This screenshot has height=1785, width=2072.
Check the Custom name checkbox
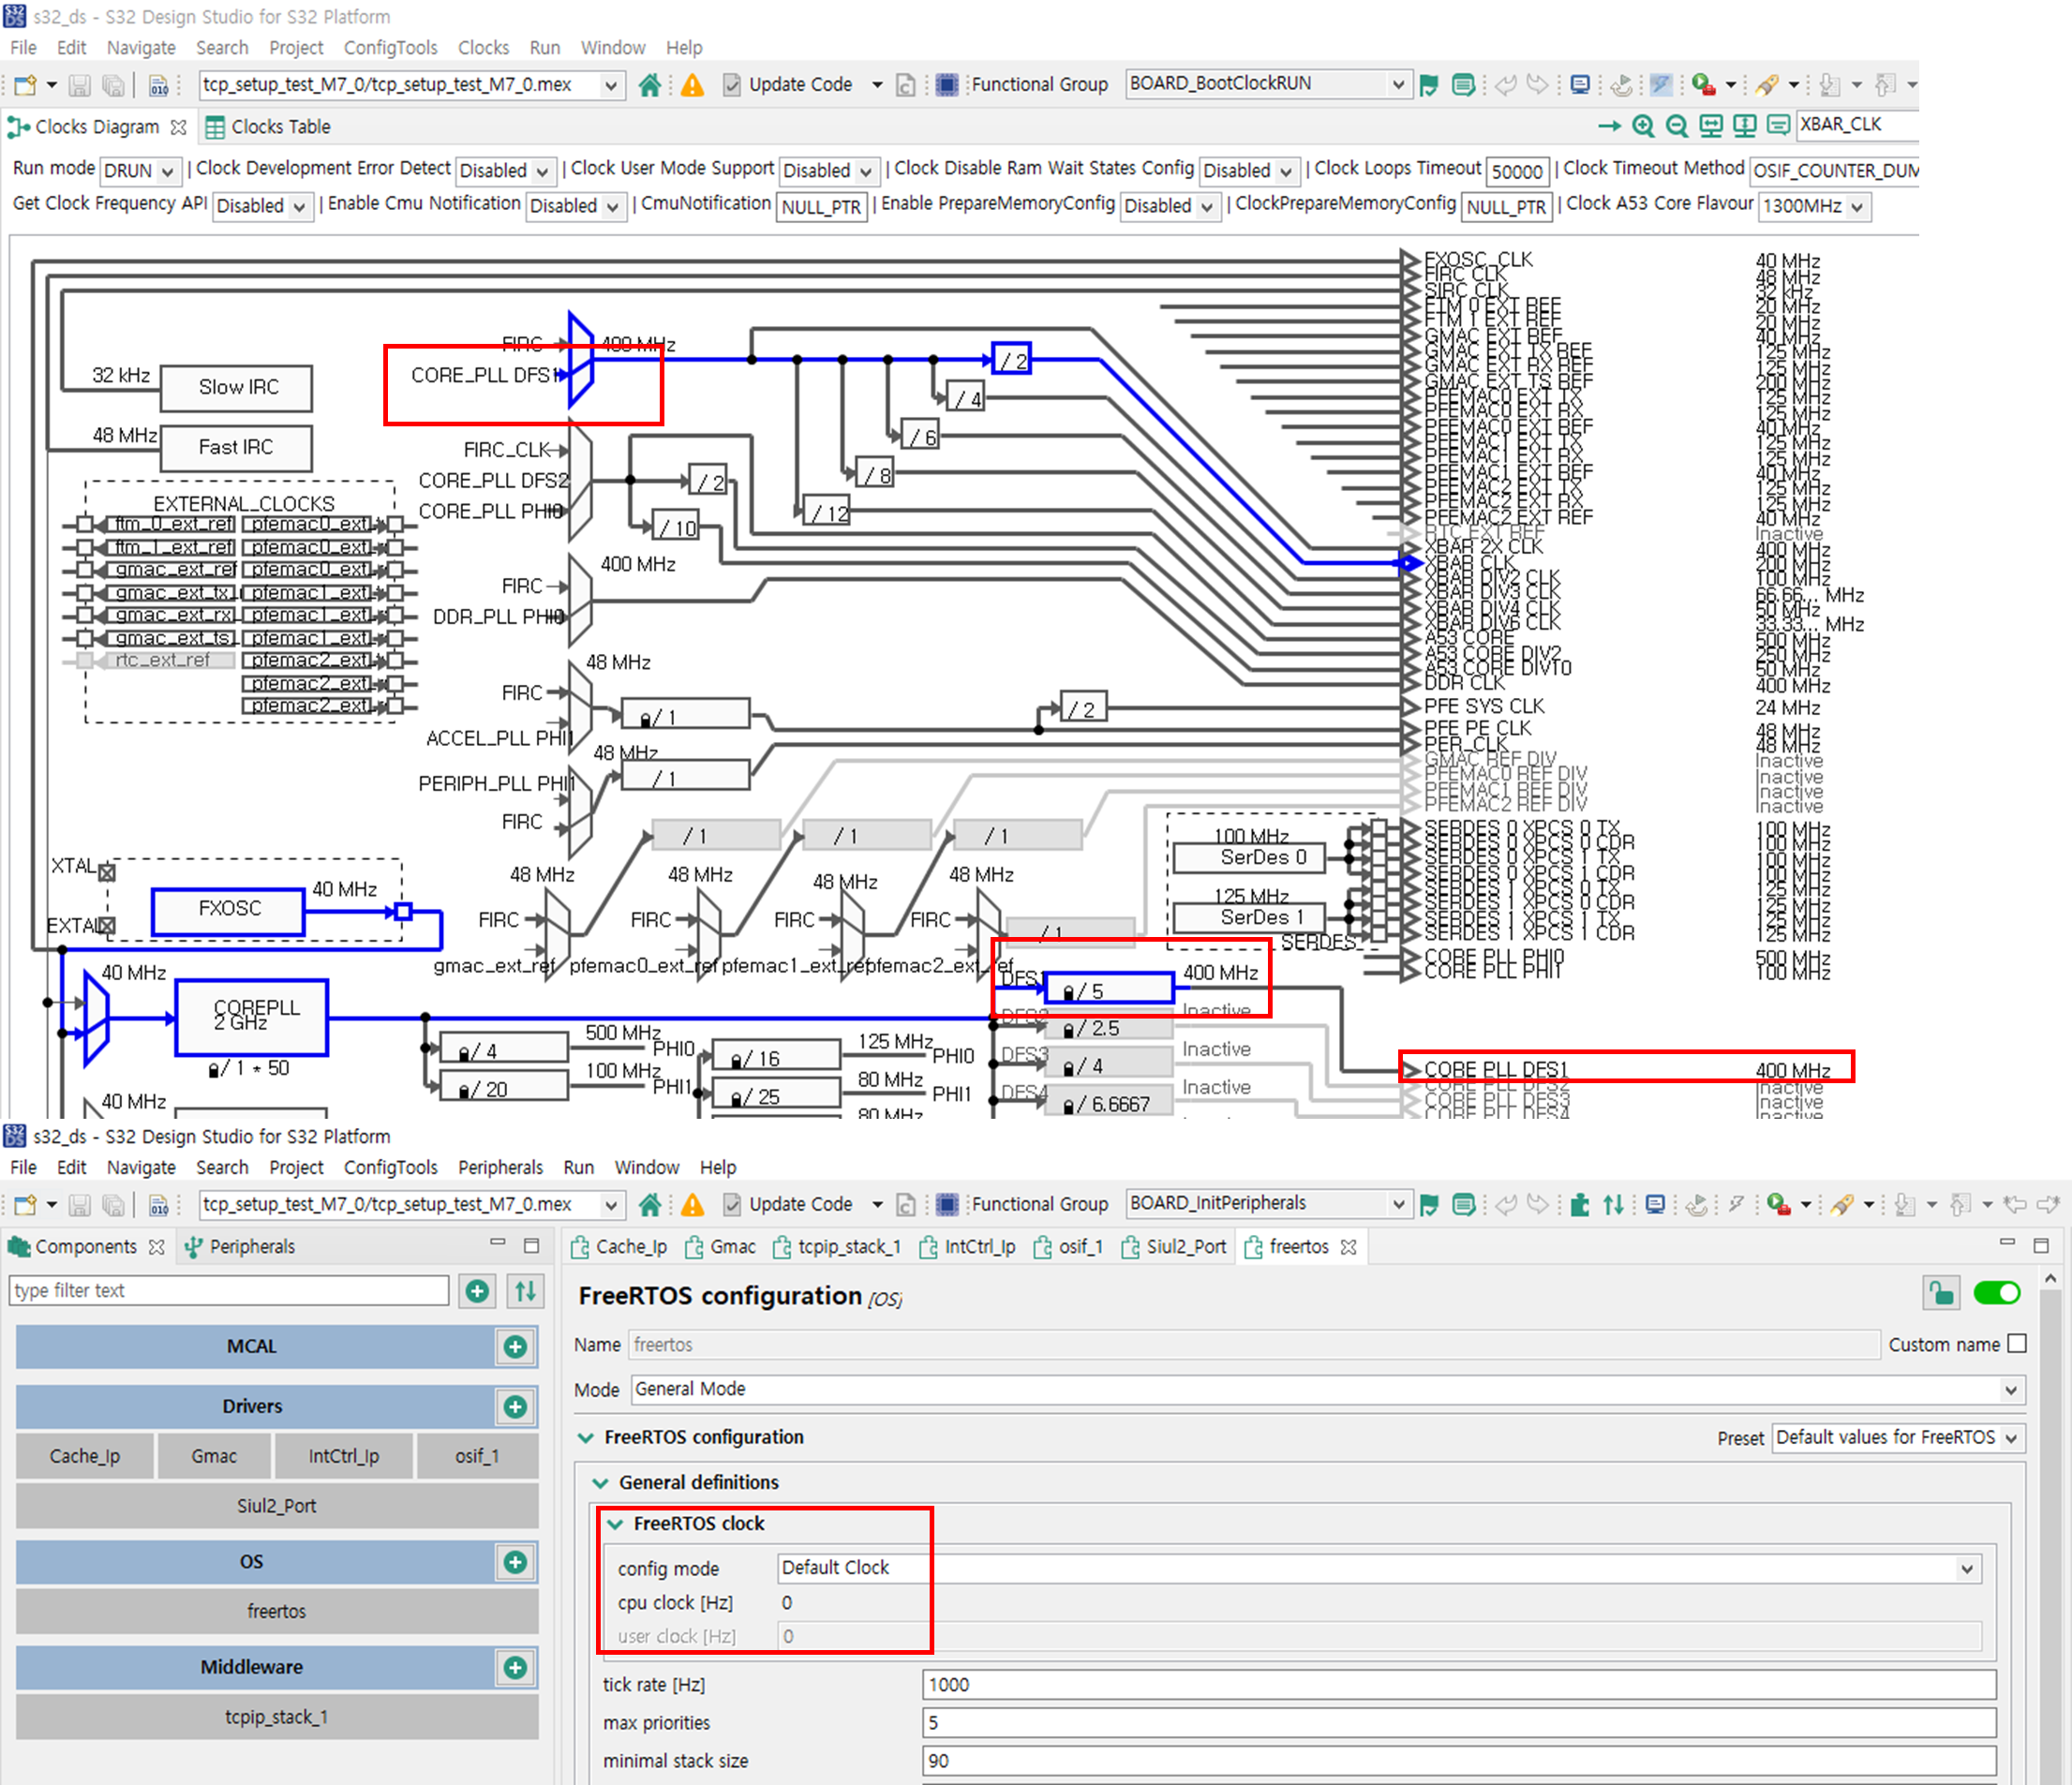2017,1344
